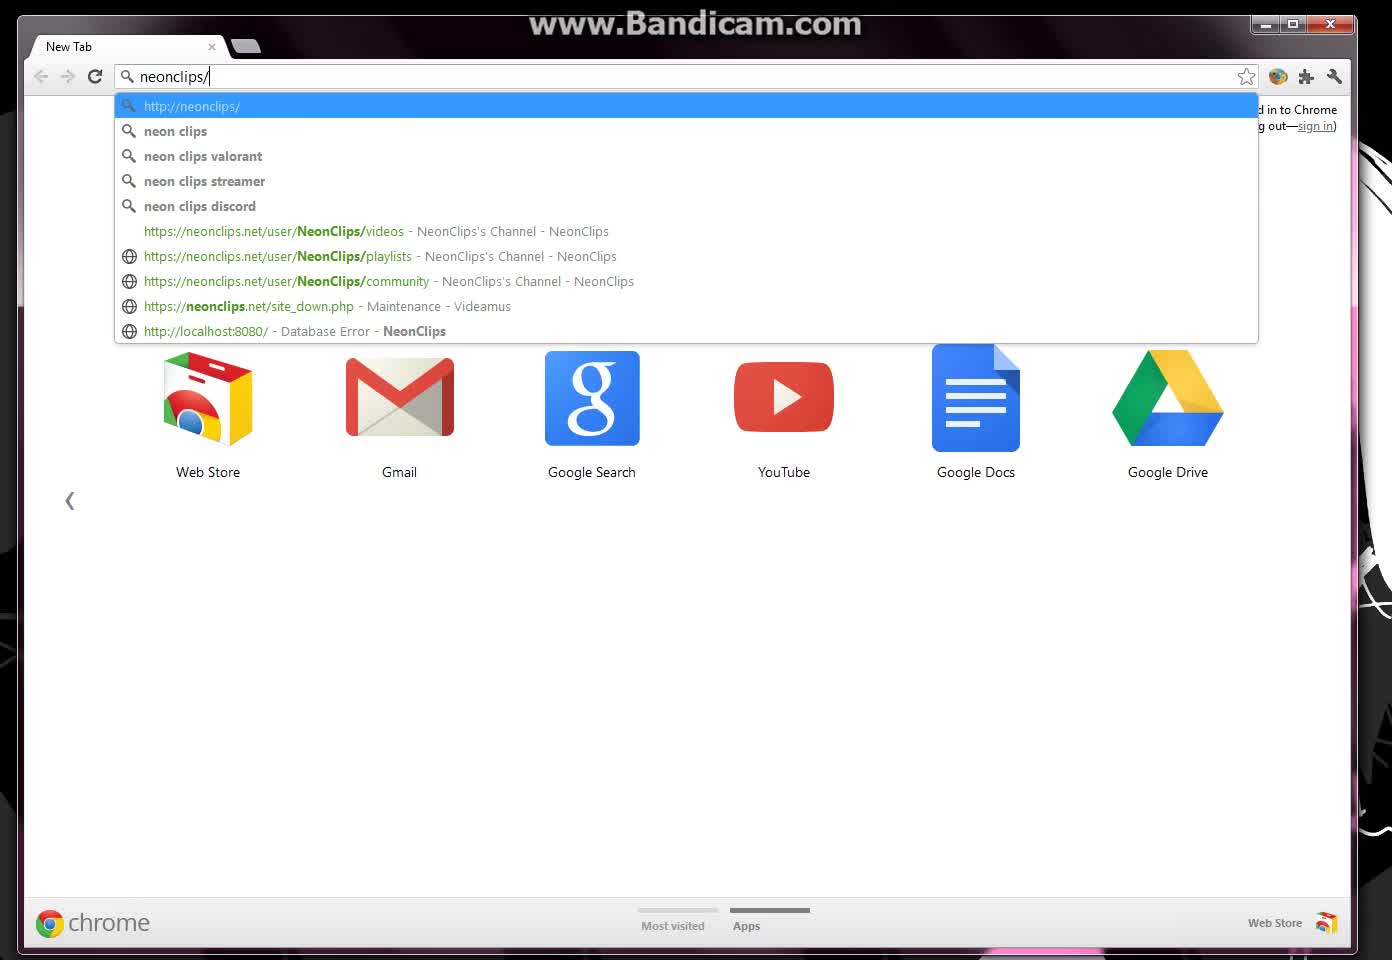Viewport: 1392px width, 960px height.
Task: Choose the 'neon clips streamer' suggestion
Action: [686, 181]
